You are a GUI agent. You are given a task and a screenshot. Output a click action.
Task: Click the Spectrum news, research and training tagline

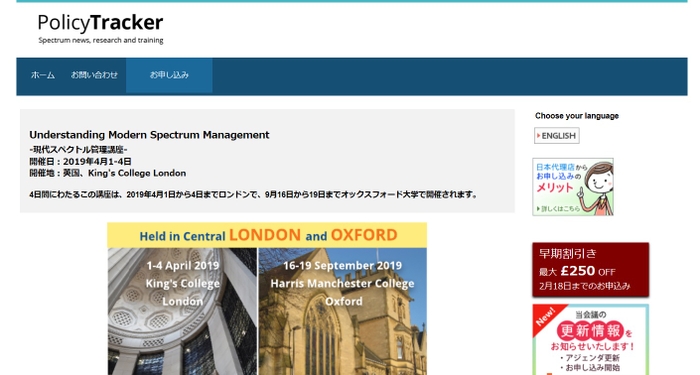101,40
